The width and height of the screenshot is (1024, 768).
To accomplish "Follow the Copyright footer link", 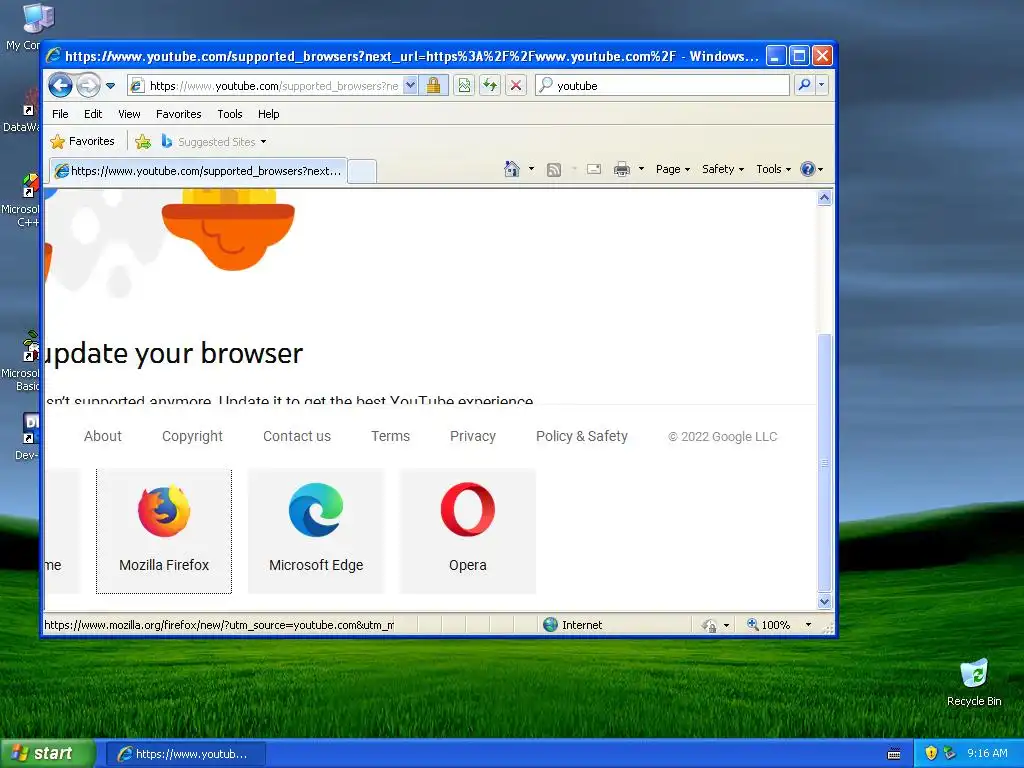I will click(x=192, y=436).
